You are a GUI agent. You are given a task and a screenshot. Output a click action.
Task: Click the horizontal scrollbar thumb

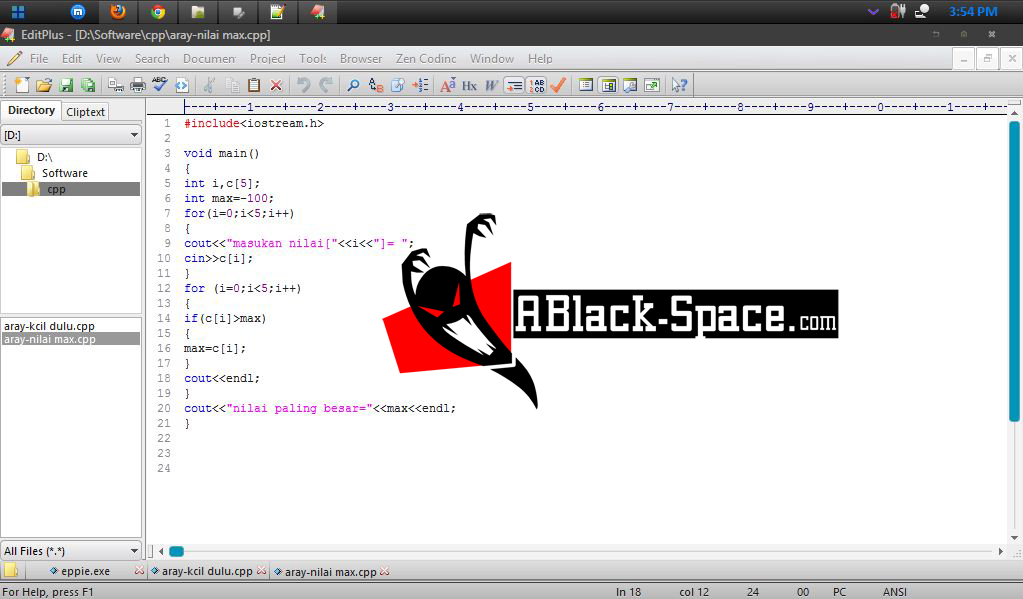pyautogui.click(x=176, y=551)
